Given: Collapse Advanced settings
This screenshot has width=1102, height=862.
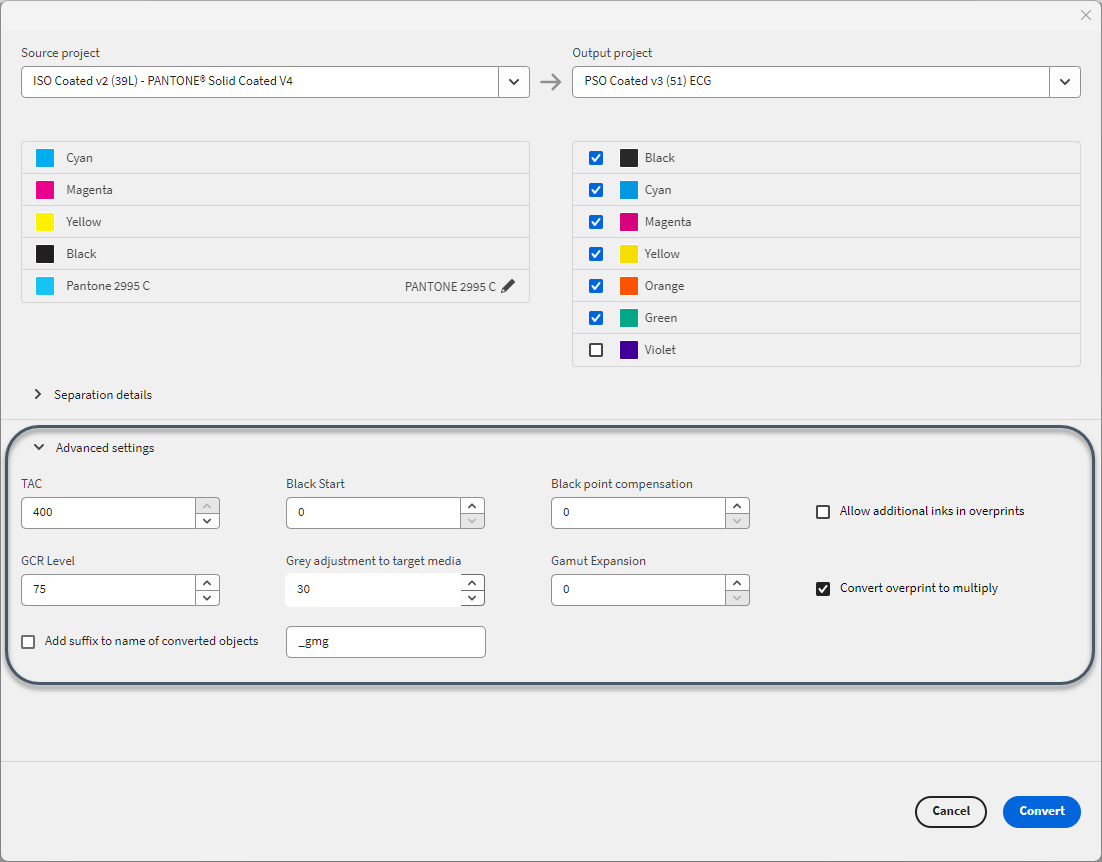Looking at the screenshot, I should pyautogui.click(x=39, y=448).
